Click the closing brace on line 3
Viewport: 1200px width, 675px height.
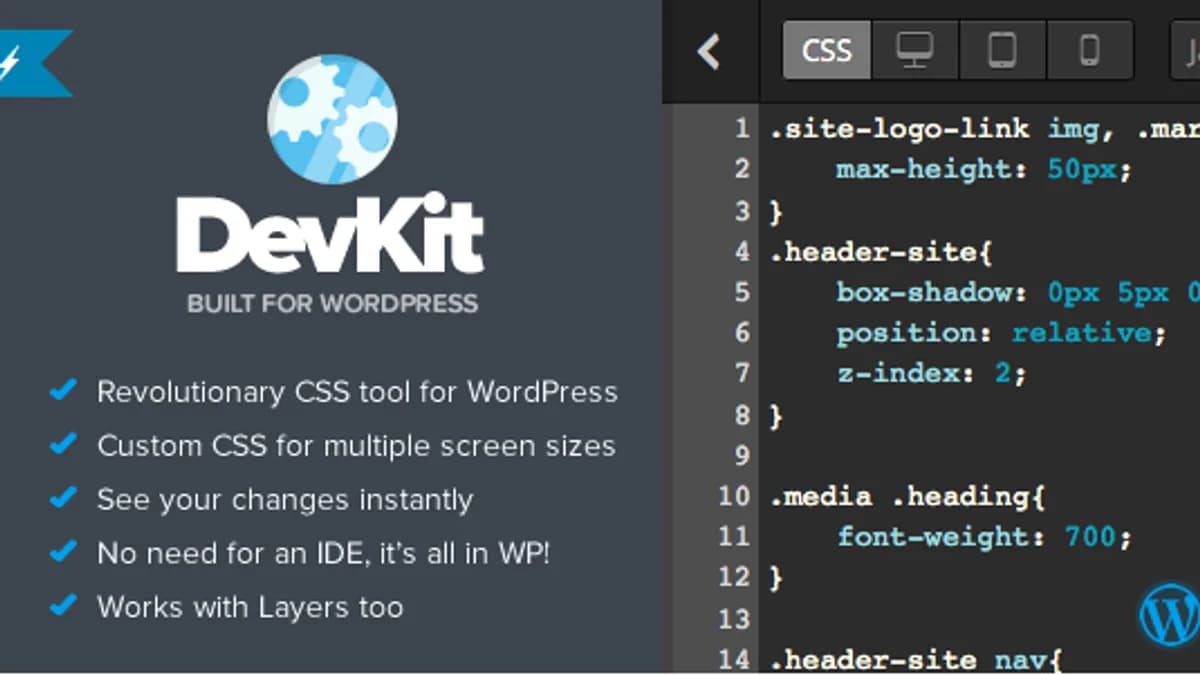click(x=776, y=211)
